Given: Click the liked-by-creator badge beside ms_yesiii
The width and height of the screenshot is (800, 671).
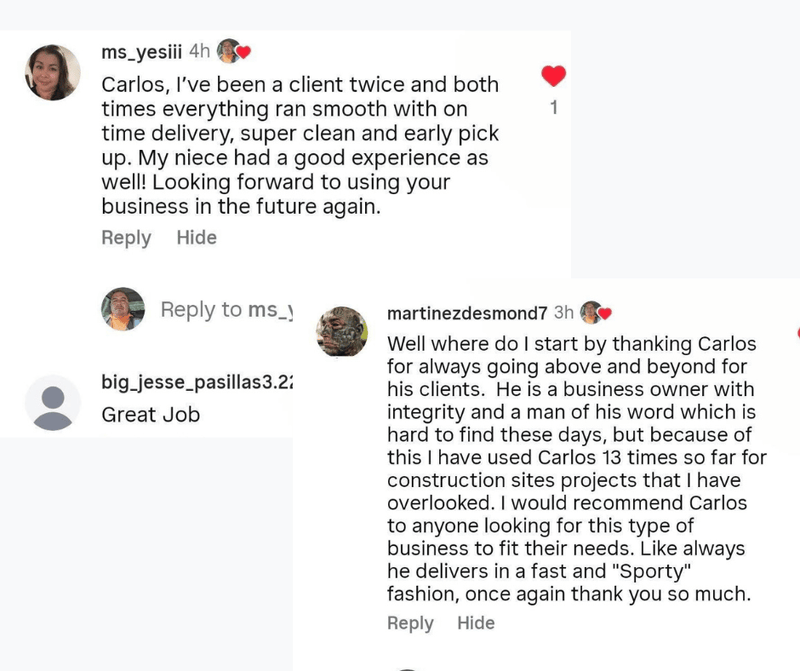Looking at the screenshot, I should [x=233, y=51].
